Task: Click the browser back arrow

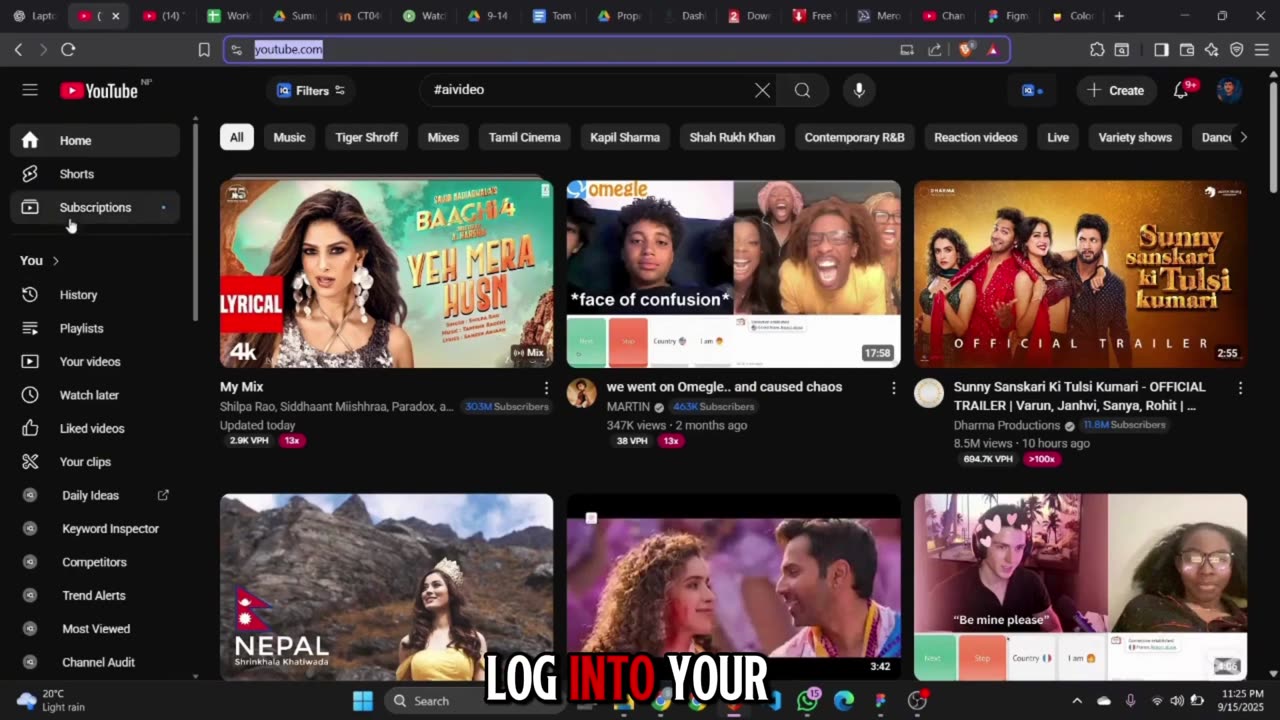Action: [x=18, y=49]
